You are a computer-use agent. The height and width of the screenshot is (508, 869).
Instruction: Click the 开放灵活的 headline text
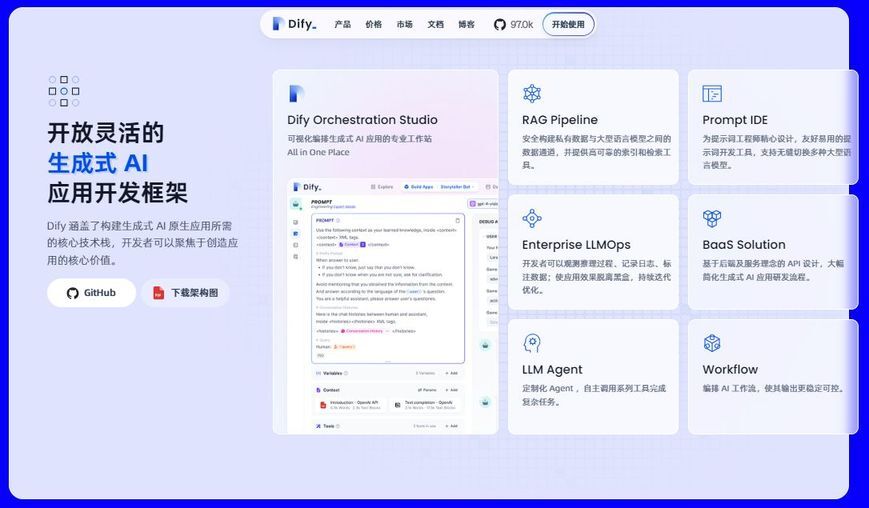105,133
